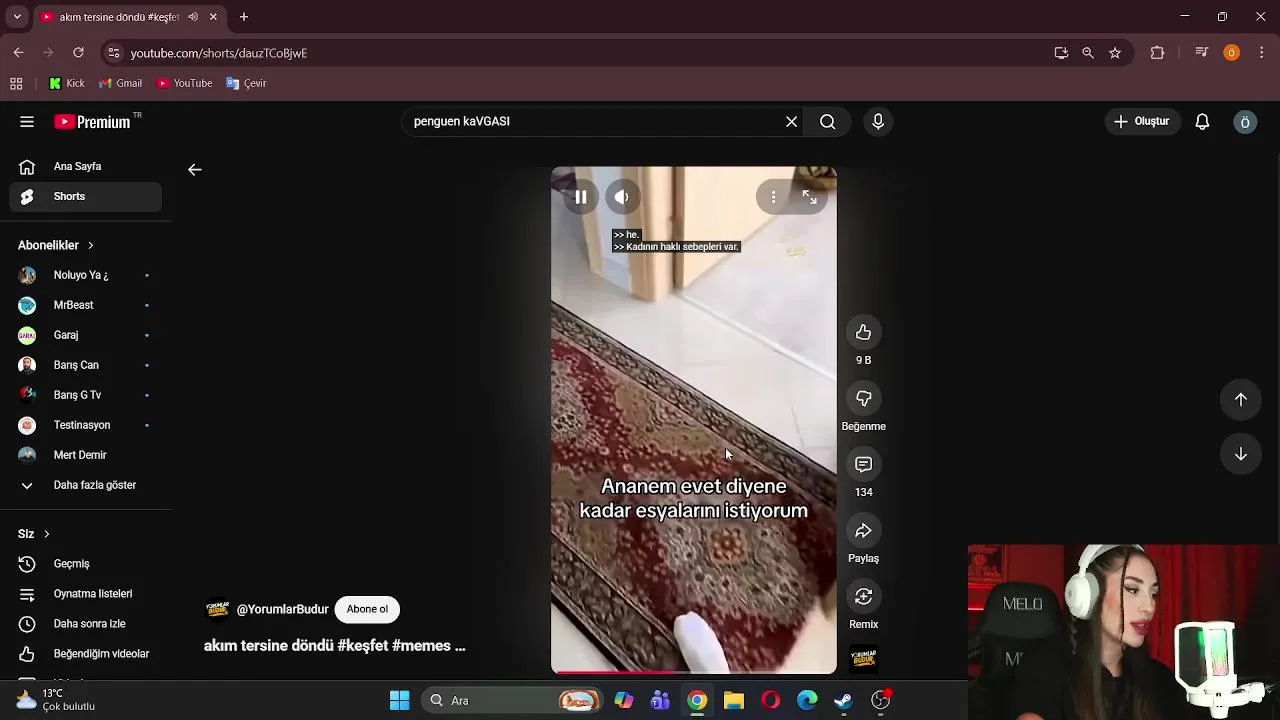Image resolution: width=1280 pixels, height=720 pixels.
Task: Open the comments showing 134
Action: click(x=863, y=464)
